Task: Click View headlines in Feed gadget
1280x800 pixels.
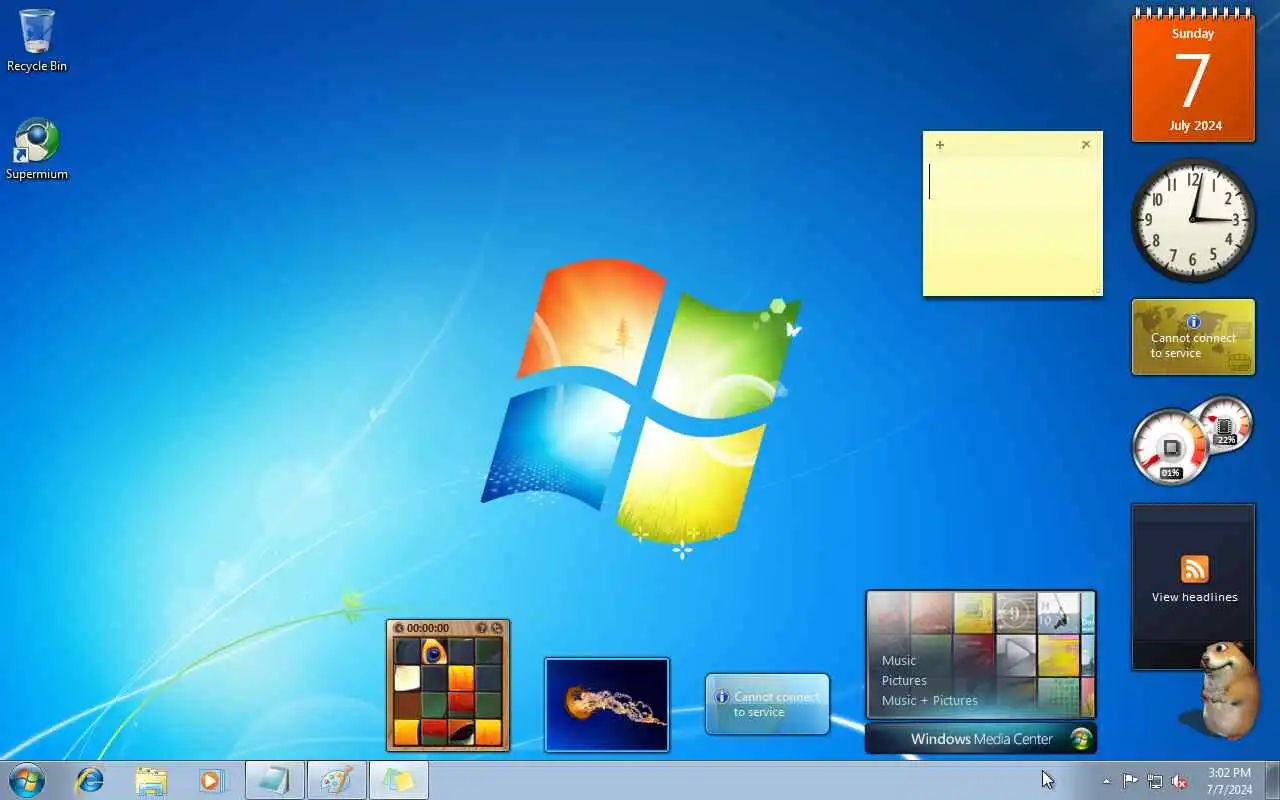Action: (x=1194, y=597)
